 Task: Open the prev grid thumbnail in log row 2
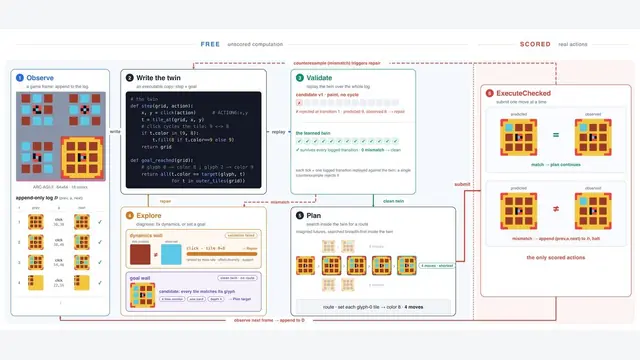(x=36, y=242)
